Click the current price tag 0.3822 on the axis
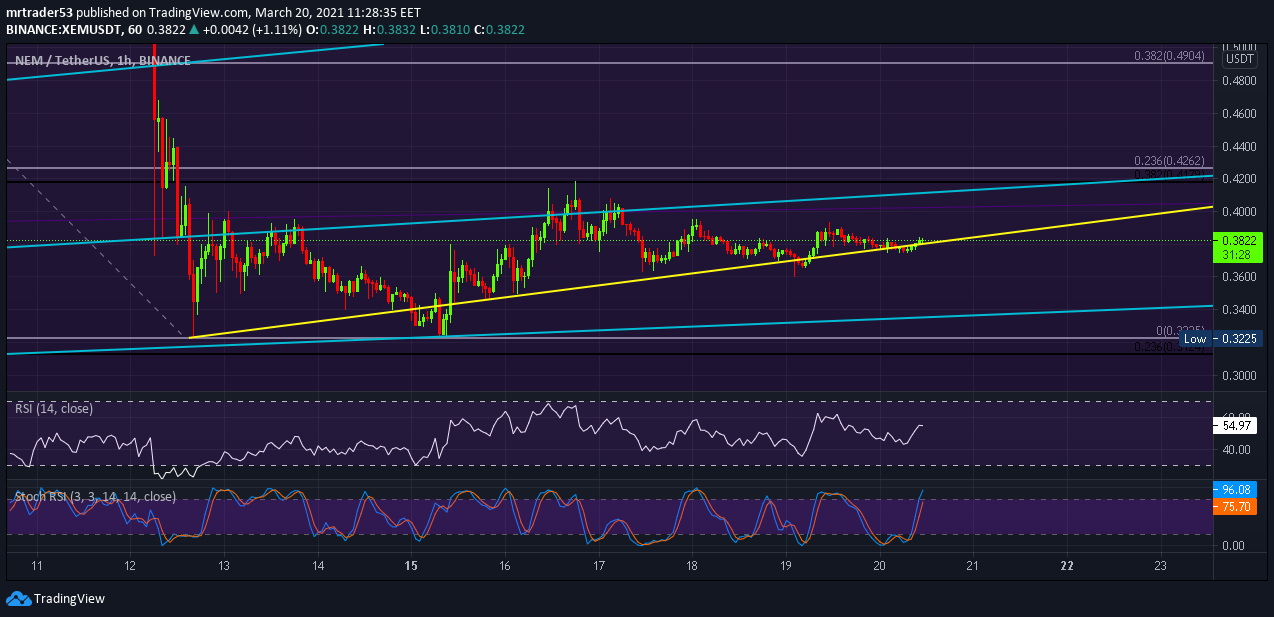This screenshot has width=1274, height=617. pyautogui.click(x=1238, y=240)
